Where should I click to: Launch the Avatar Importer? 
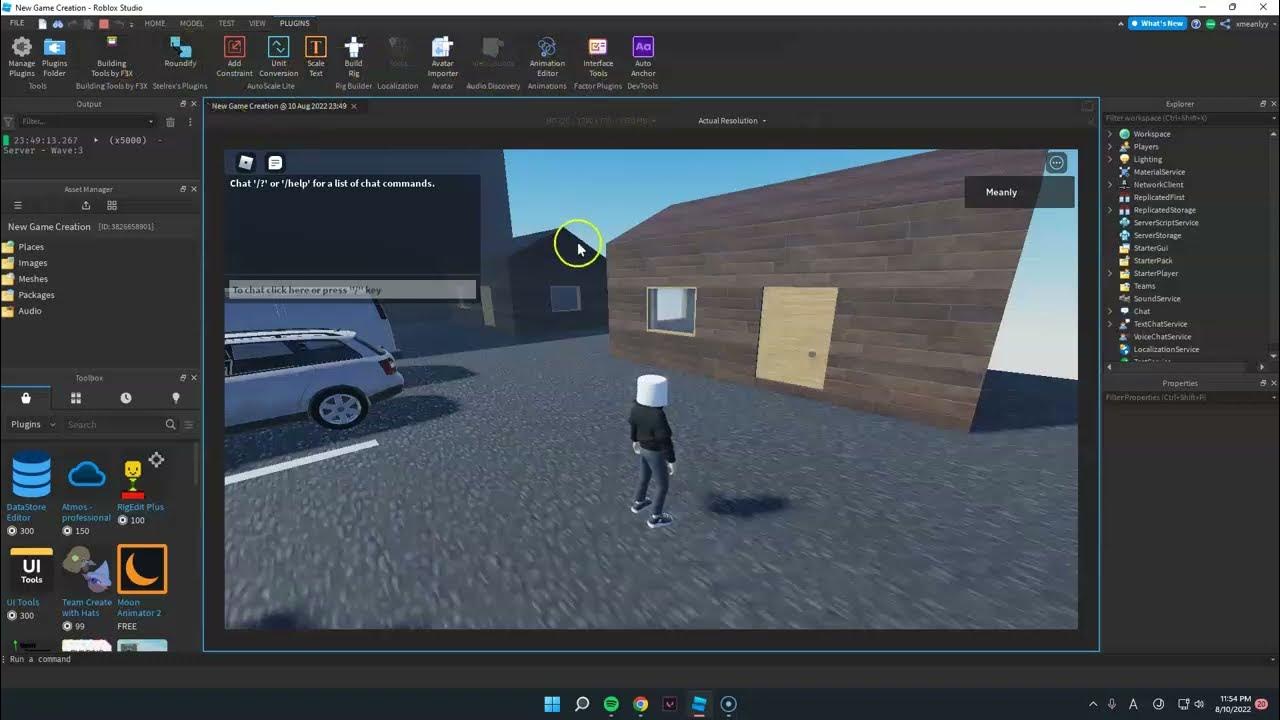tap(442, 56)
